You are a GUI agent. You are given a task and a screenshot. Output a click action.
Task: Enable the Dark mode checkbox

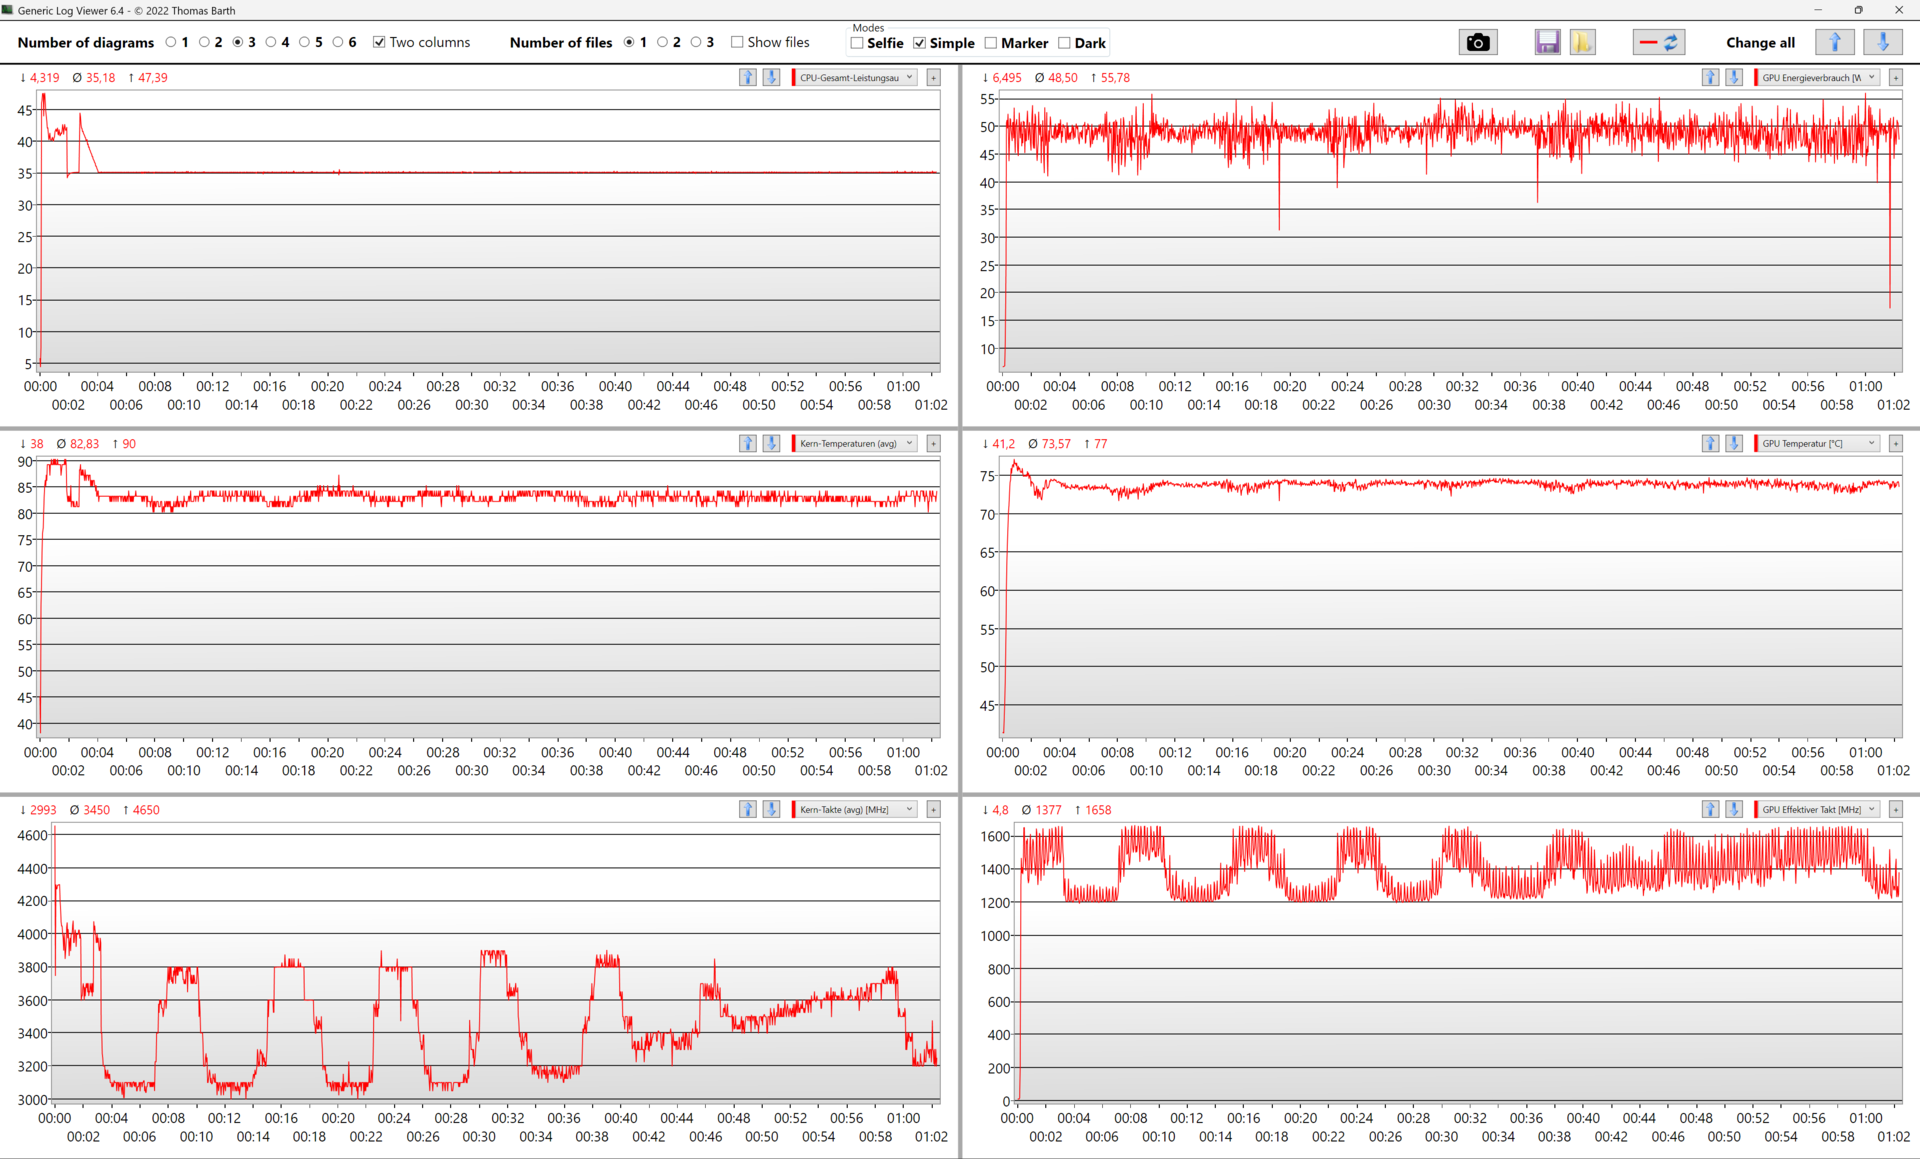1064,43
